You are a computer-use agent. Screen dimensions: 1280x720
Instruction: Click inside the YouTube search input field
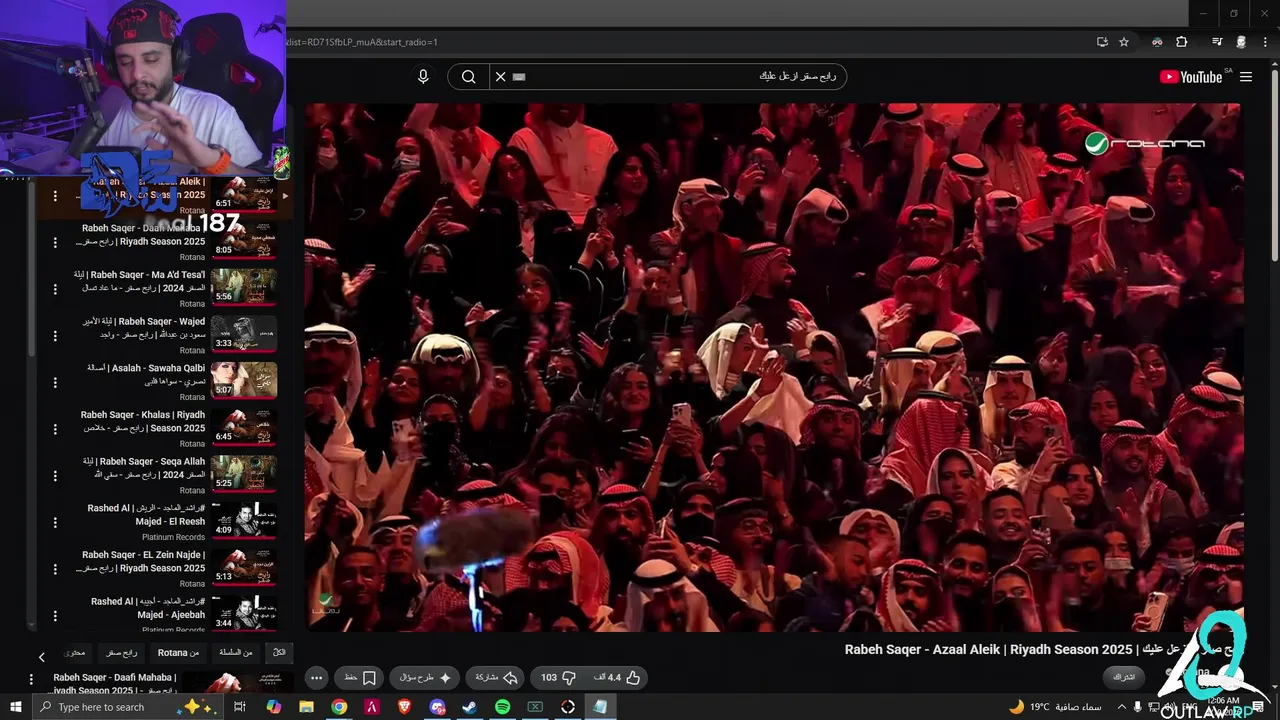click(678, 77)
